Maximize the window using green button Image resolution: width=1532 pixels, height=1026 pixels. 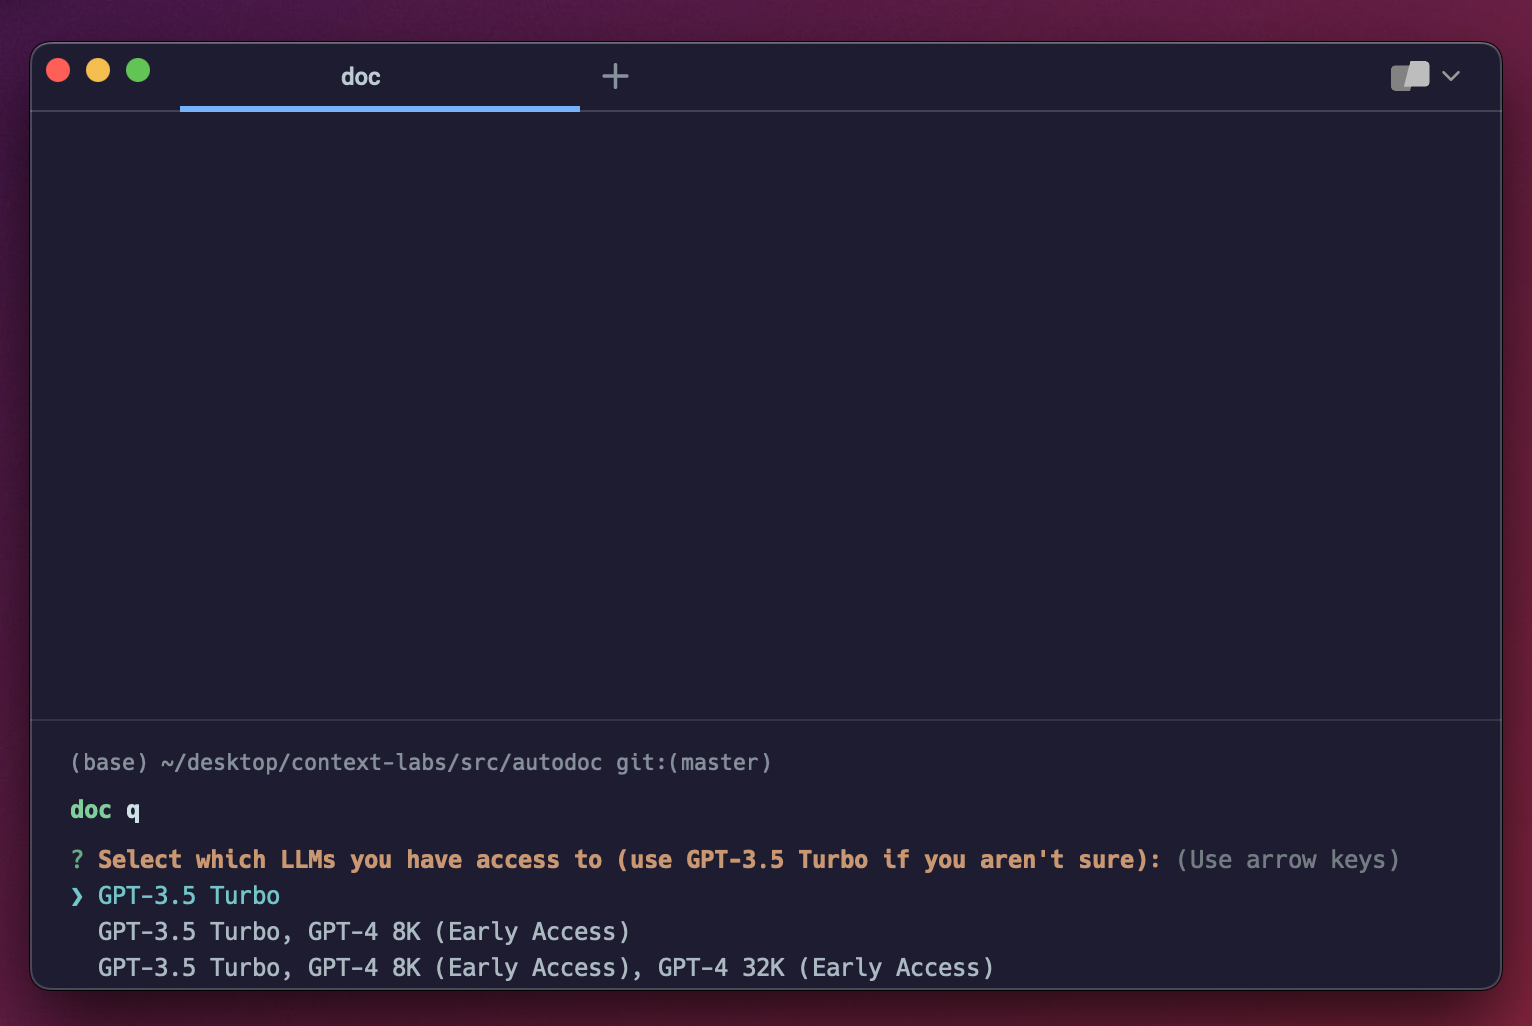tap(138, 70)
